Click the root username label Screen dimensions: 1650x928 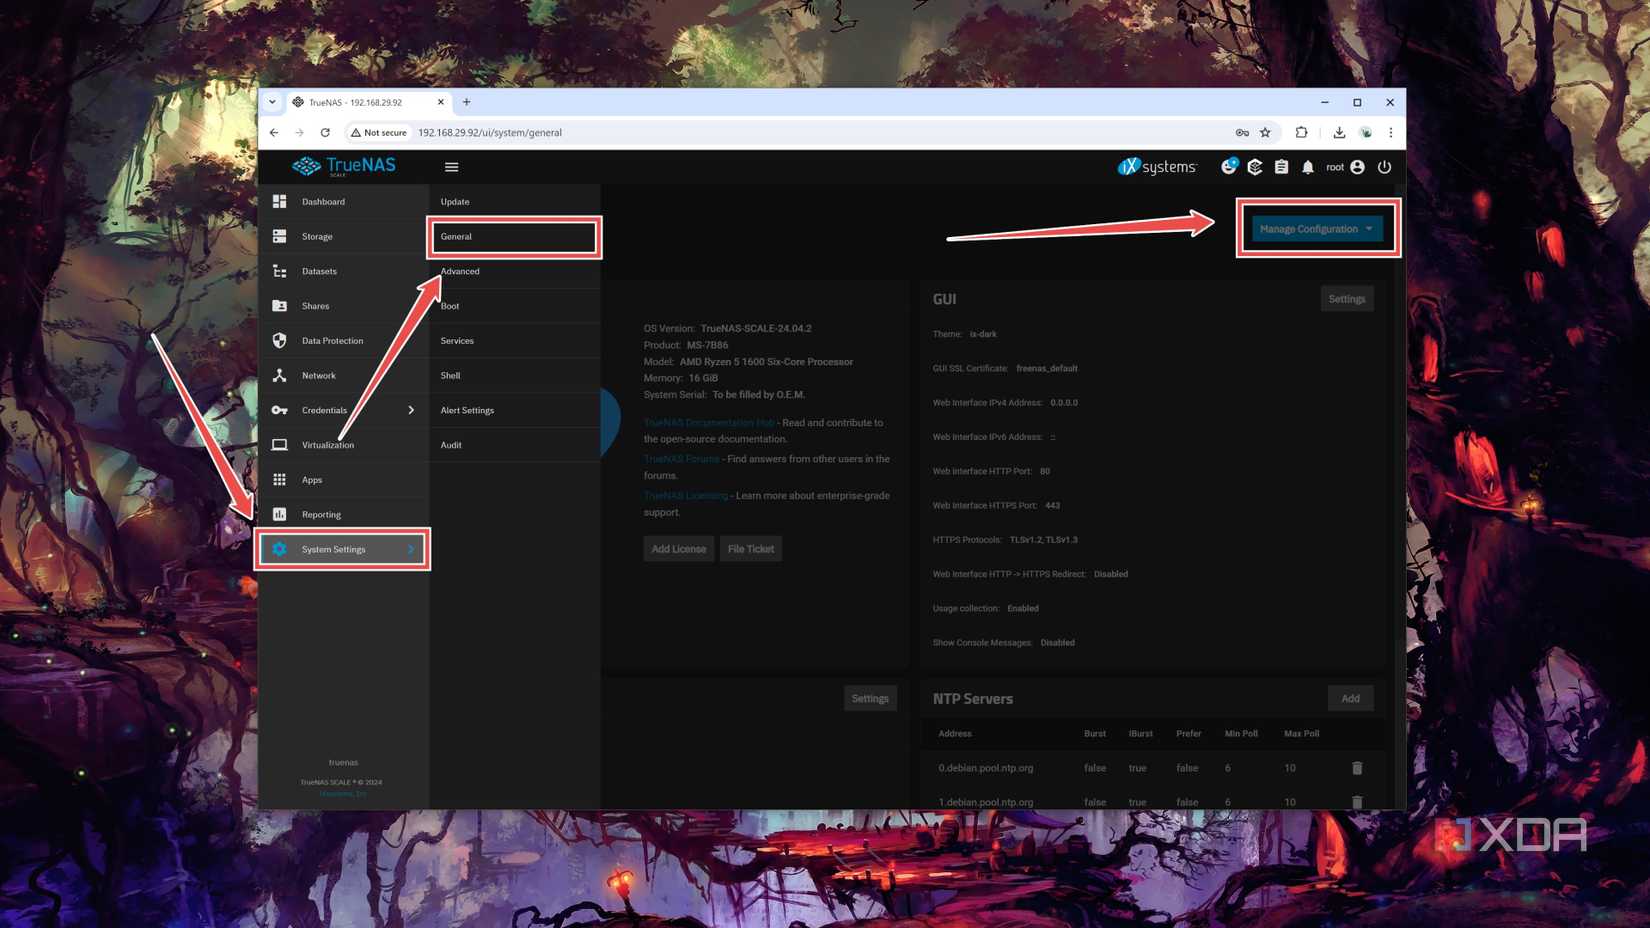[1335, 167]
